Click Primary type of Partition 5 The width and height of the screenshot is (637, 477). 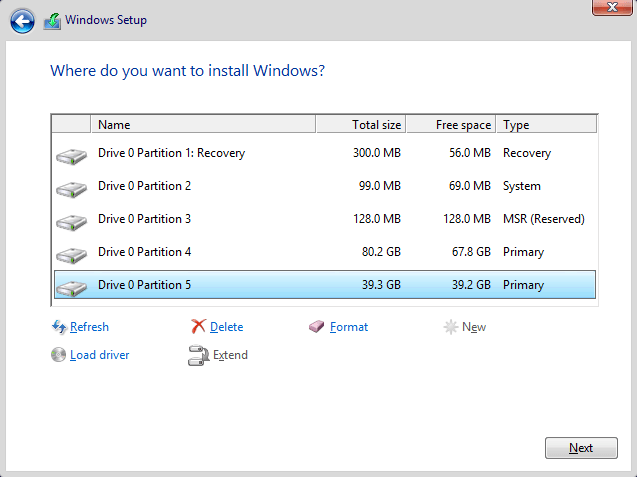[x=523, y=284]
